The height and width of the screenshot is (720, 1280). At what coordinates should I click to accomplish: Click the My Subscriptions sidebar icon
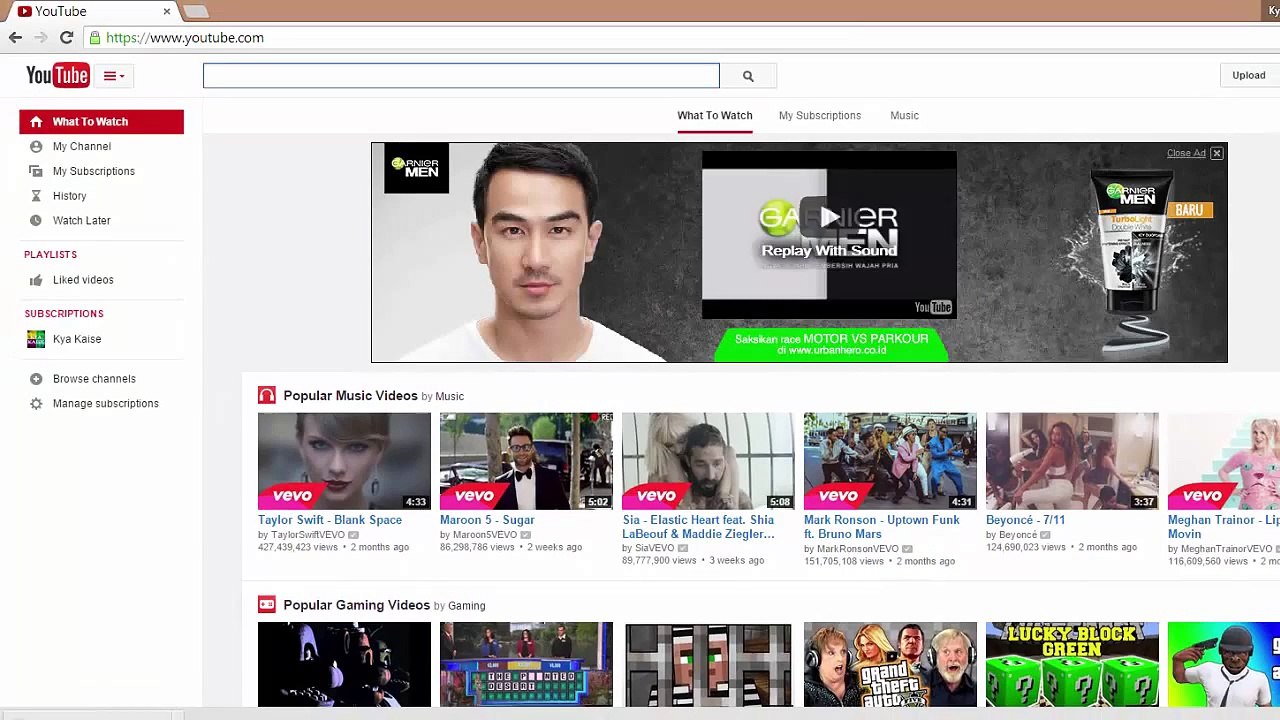(36, 171)
